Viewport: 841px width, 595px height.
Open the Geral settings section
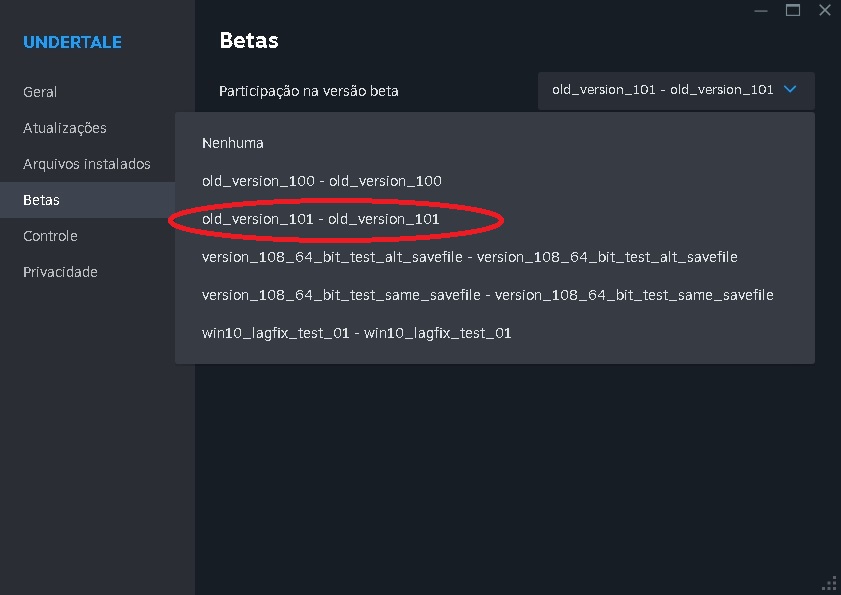point(40,92)
